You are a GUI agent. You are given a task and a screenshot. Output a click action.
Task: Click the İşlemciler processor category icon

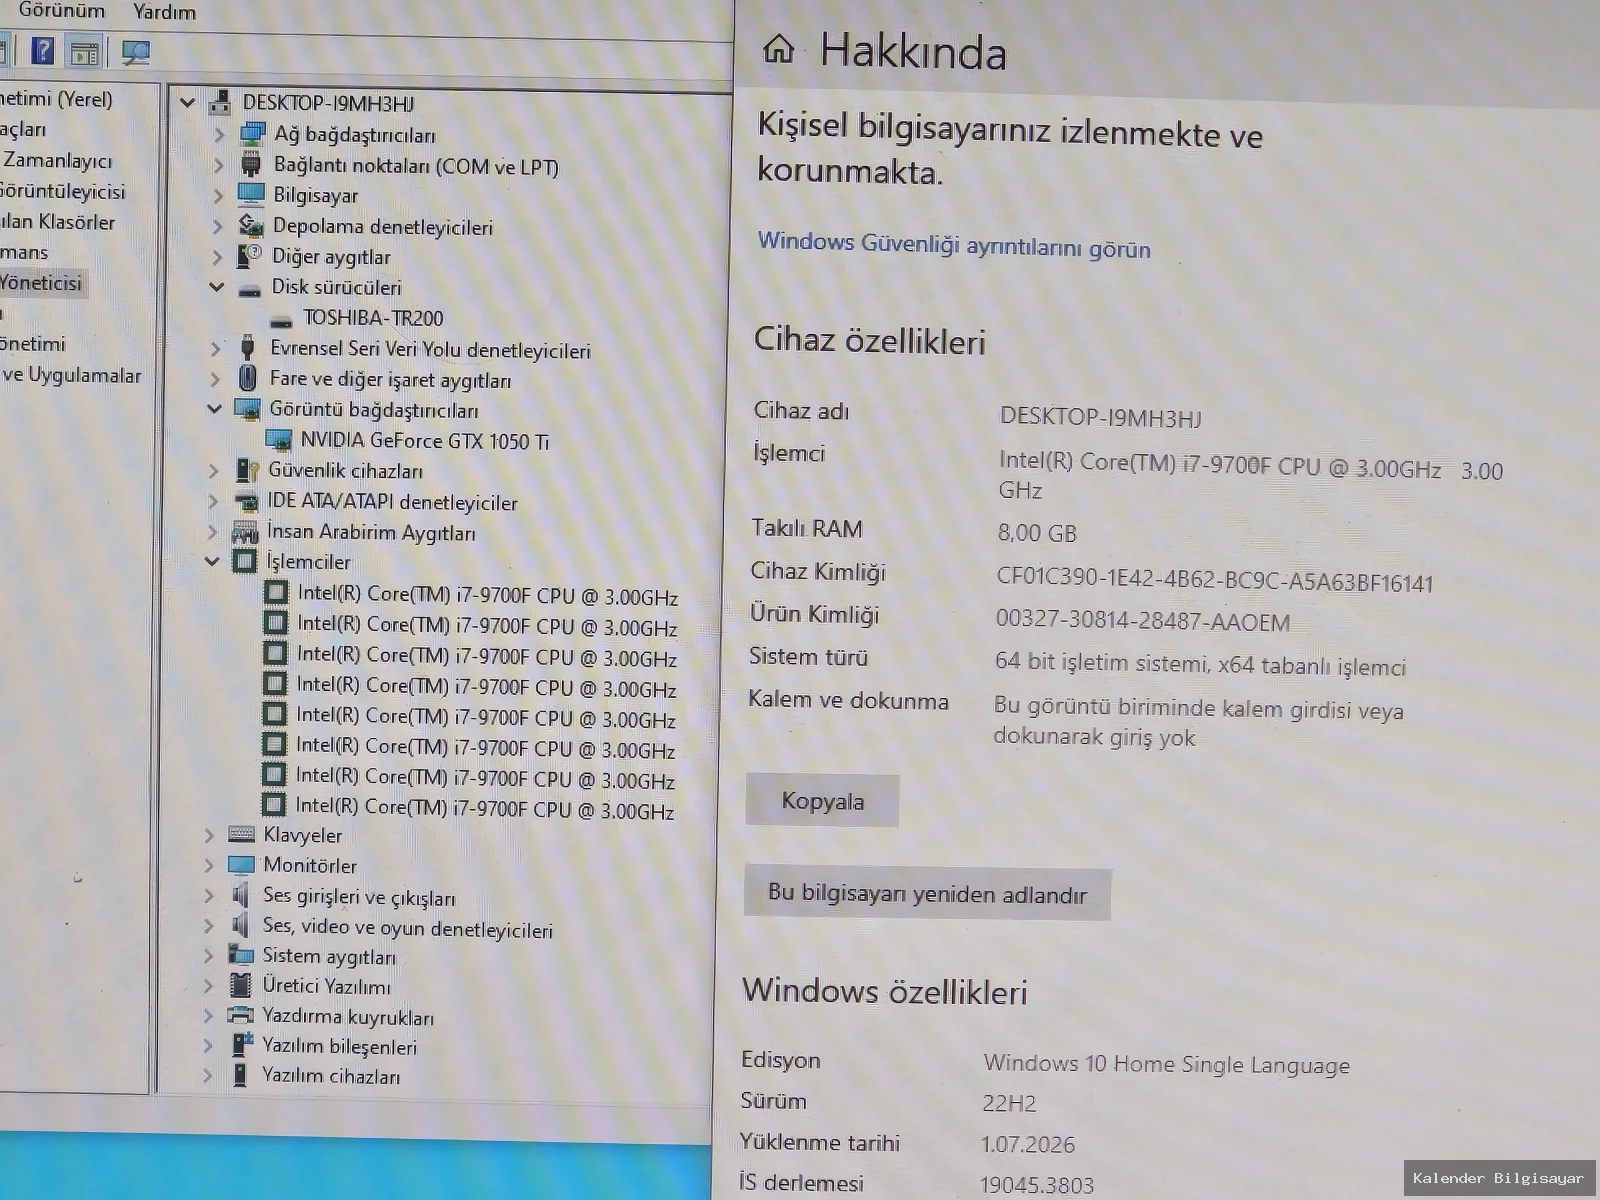point(245,561)
